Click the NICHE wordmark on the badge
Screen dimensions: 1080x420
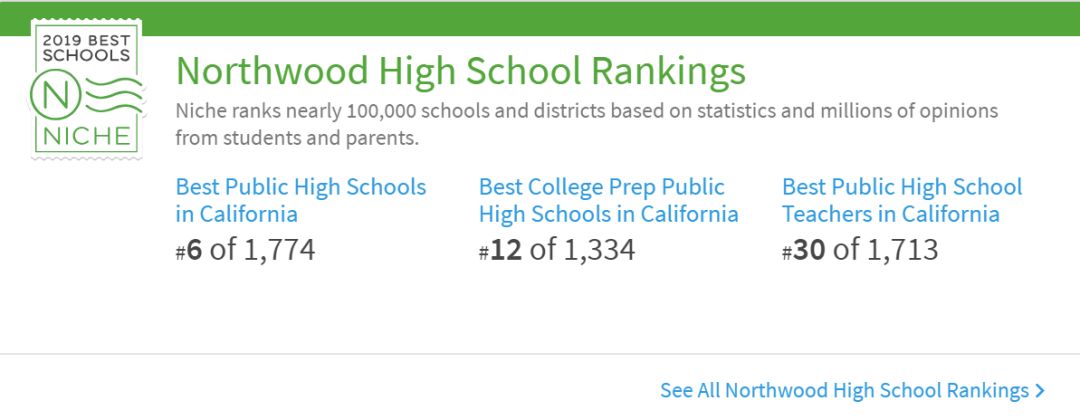tap(86, 136)
